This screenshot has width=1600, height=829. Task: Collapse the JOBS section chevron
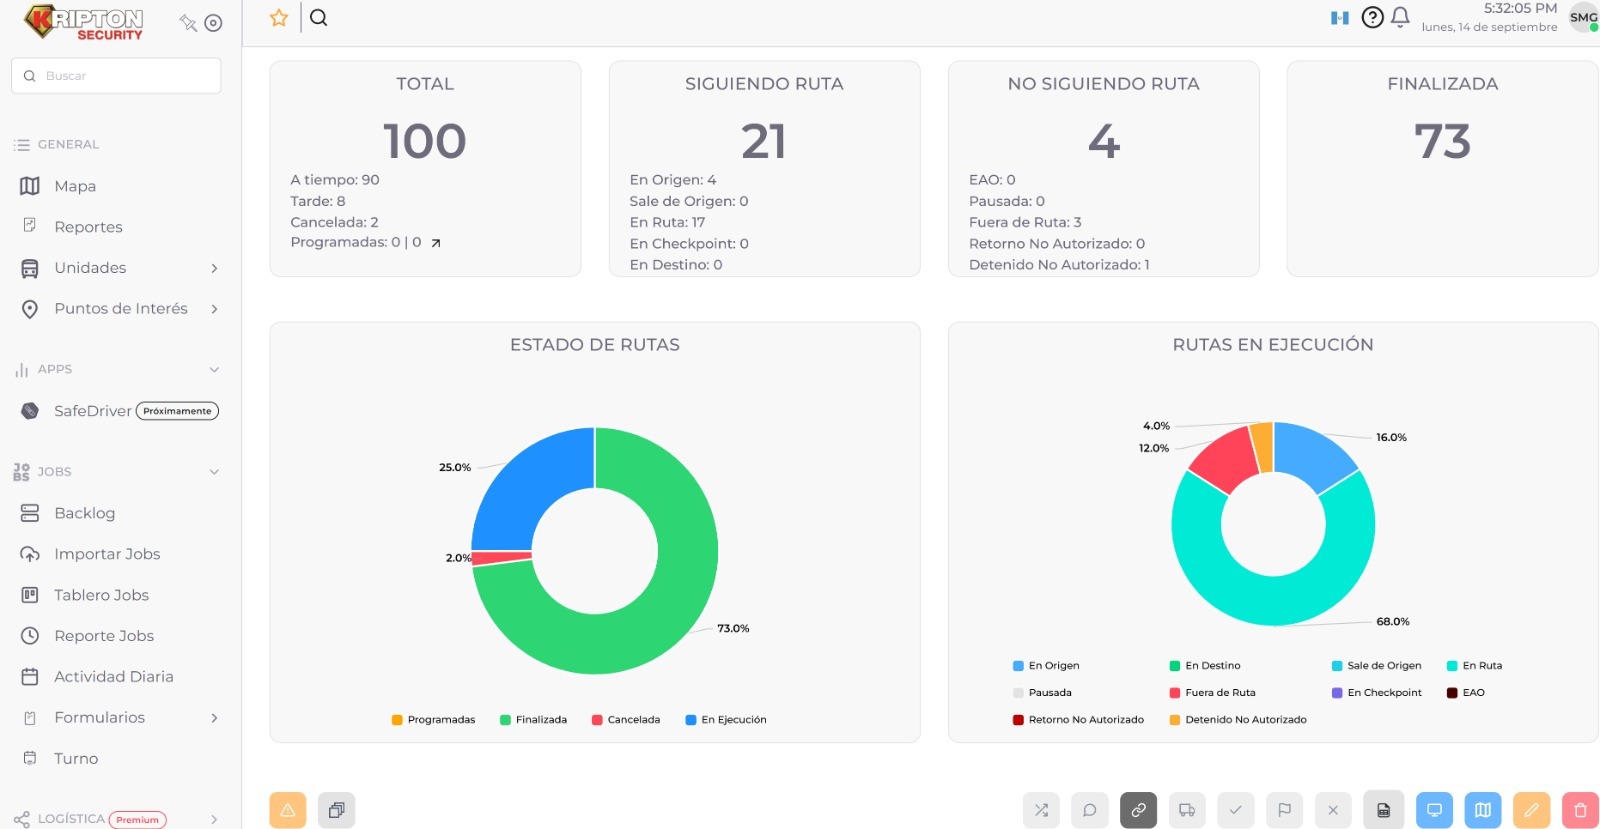point(214,472)
